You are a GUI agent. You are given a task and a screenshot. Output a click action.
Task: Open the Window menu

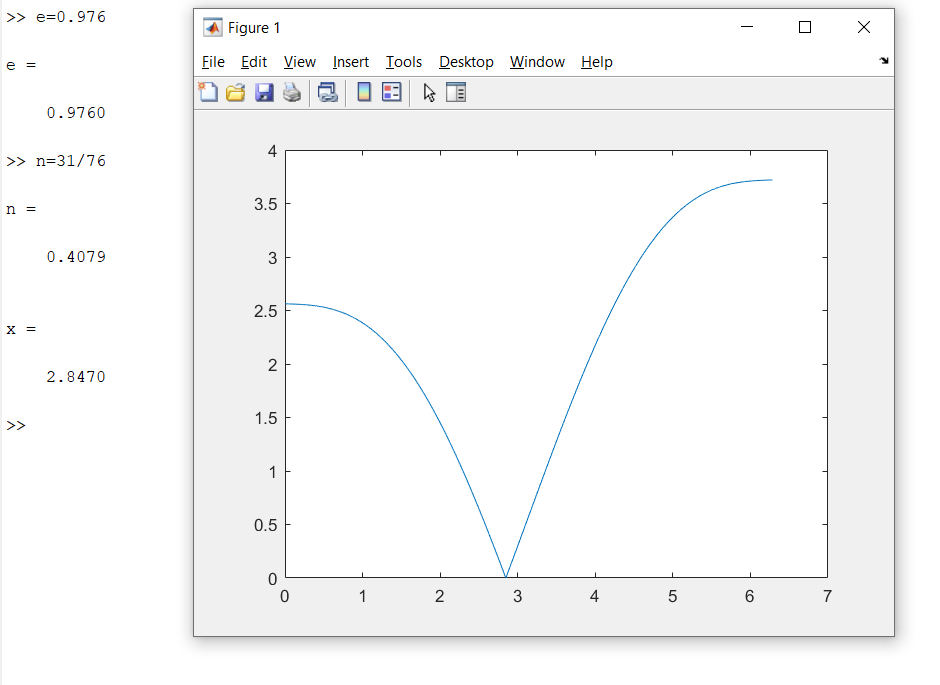(x=537, y=61)
